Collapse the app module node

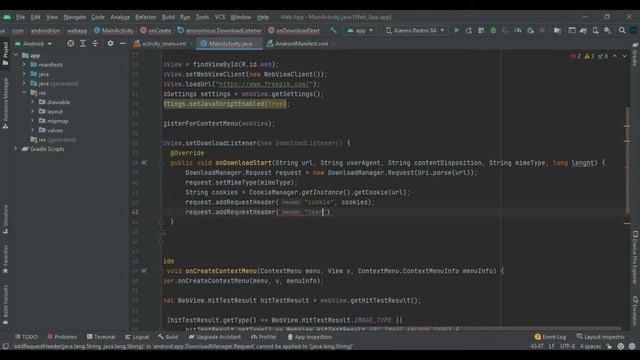click(16, 55)
